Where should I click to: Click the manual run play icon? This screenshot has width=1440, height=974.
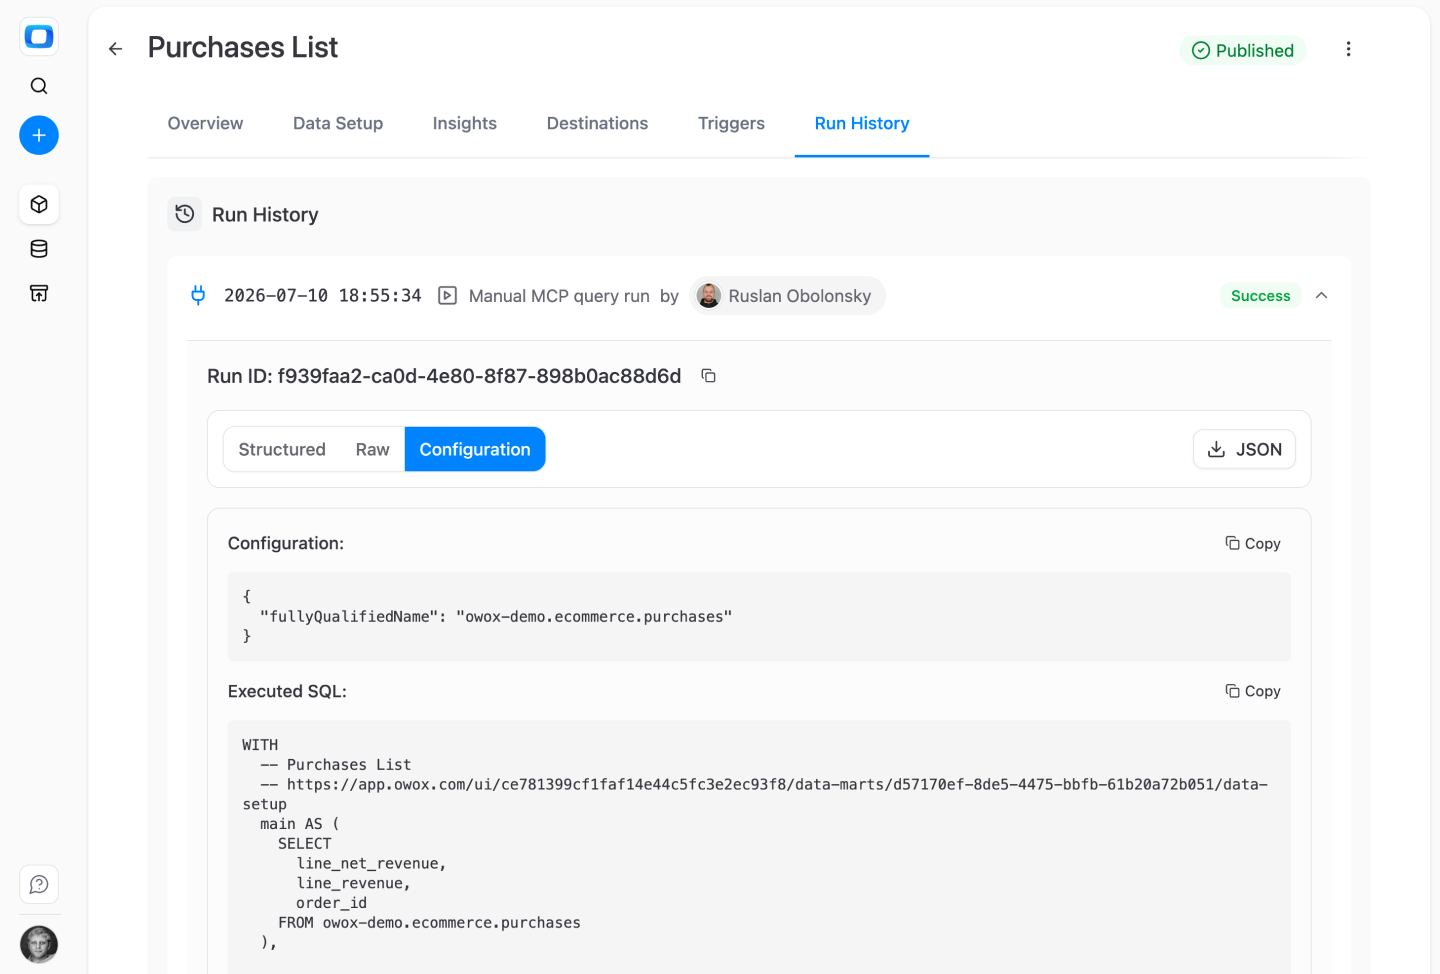[448, 296]
